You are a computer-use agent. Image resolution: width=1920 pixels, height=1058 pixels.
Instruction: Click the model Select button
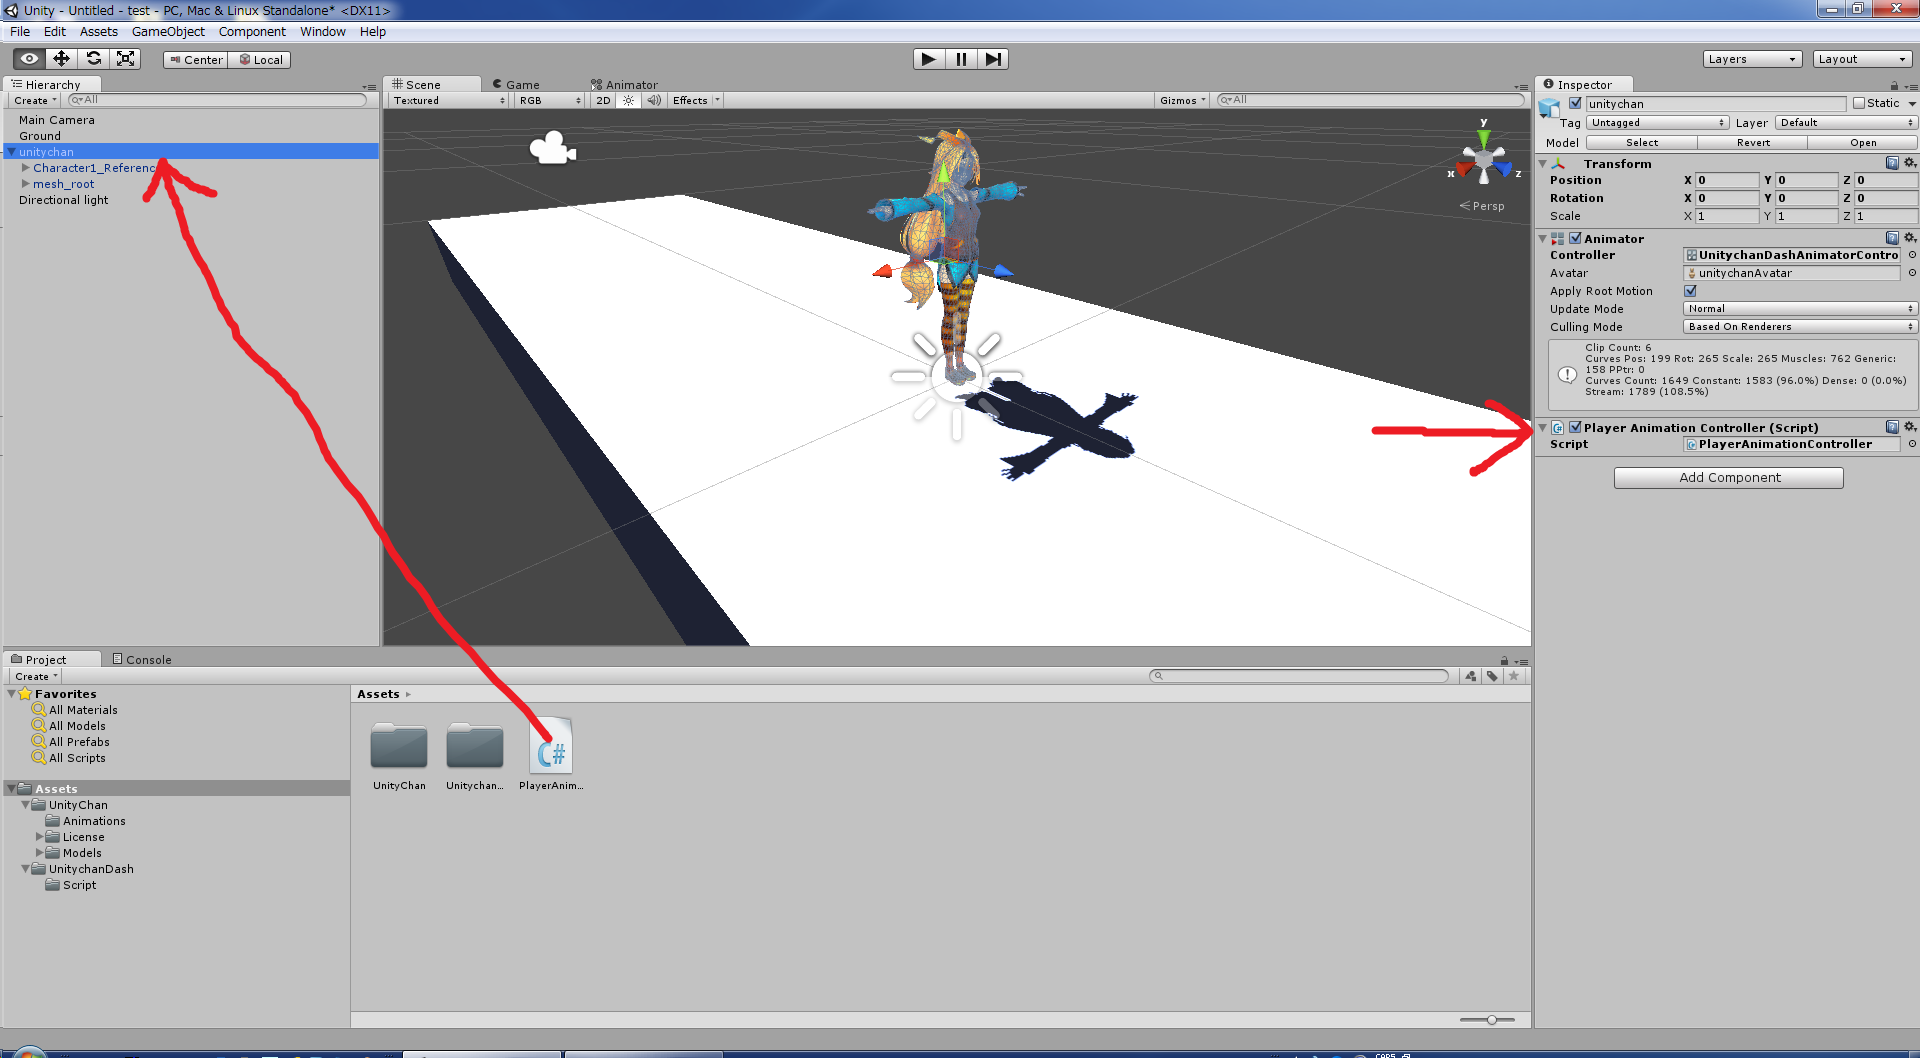click(1642, 143)
